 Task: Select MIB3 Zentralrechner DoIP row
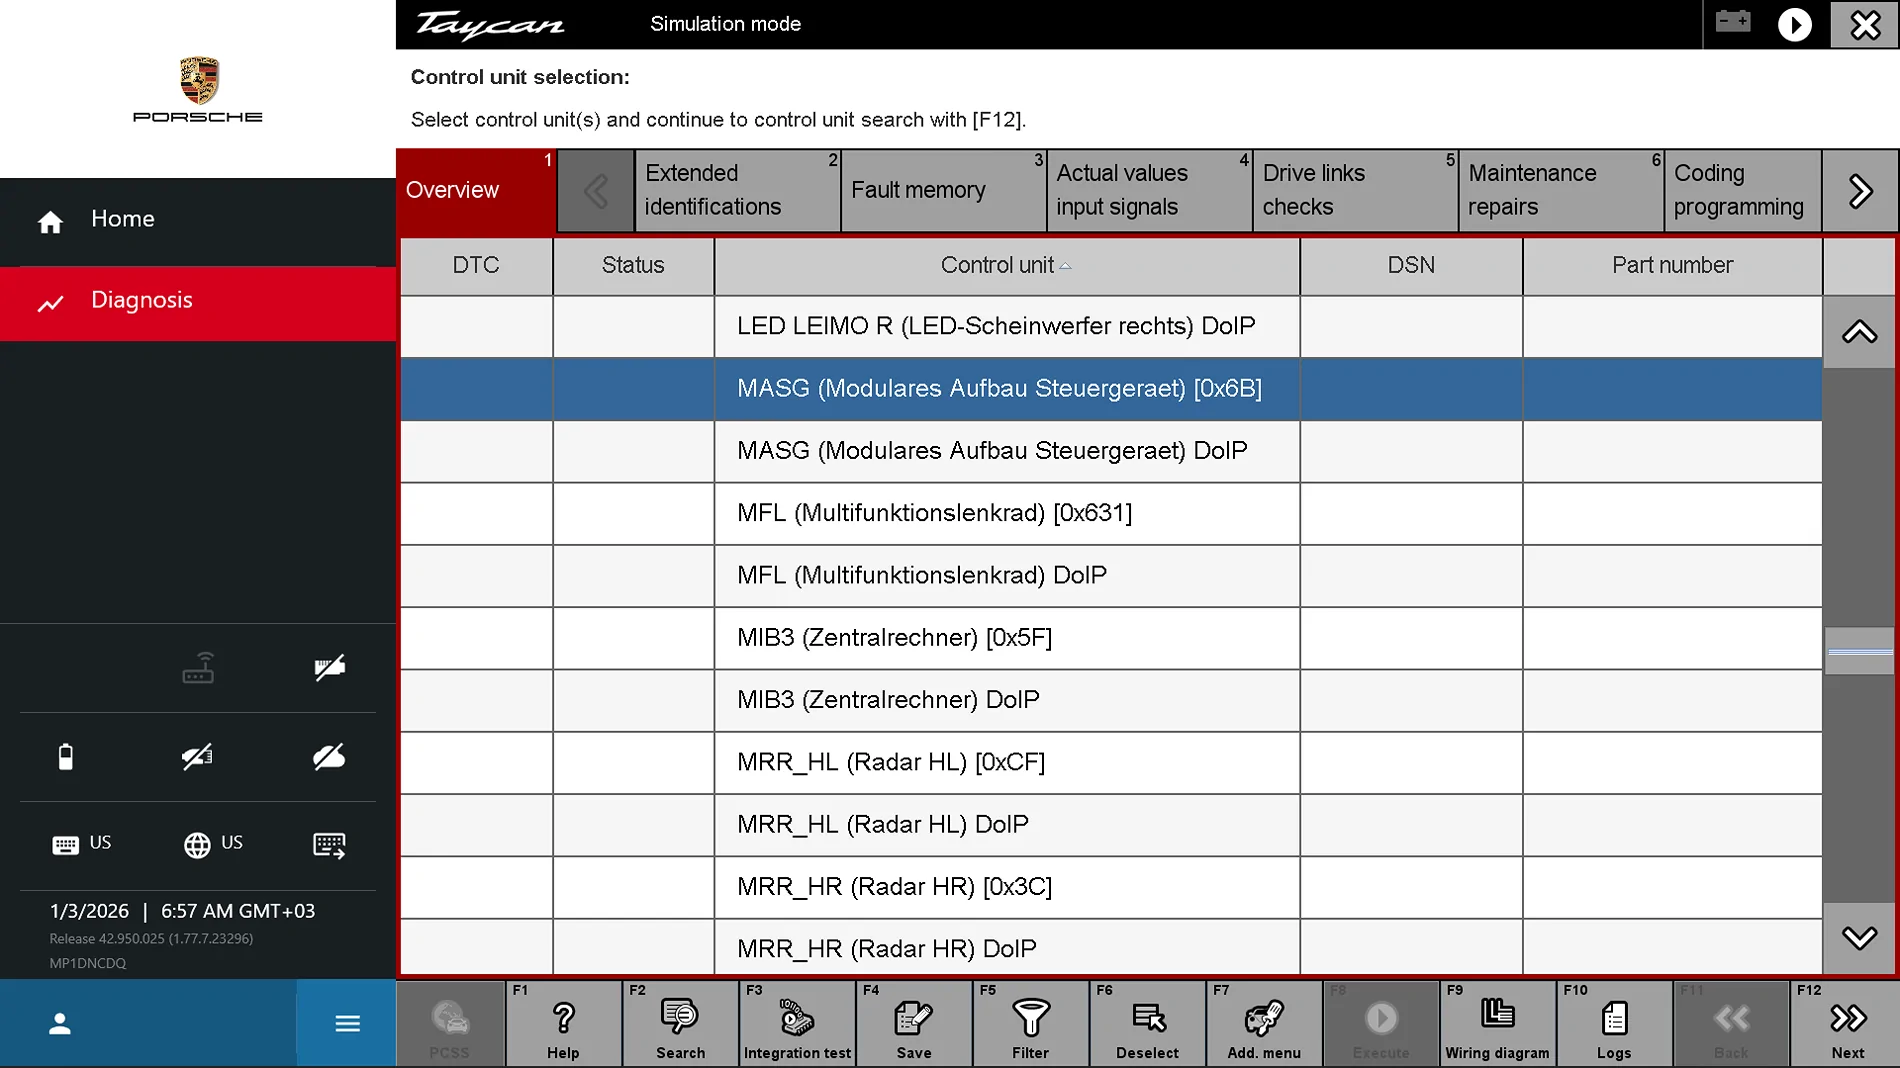[1111, 700]
